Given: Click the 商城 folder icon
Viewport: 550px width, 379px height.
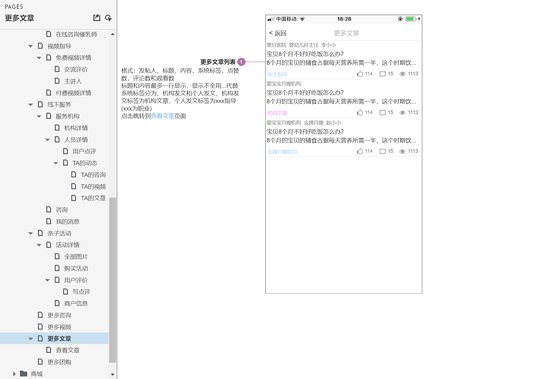Looking at the screenshot, I should (24, 373).
